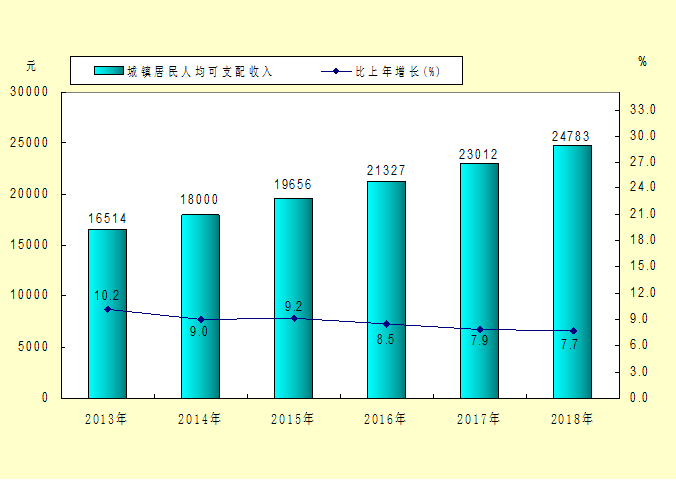Select the value label 24783

pyautogui.click(x=571, y=136)
